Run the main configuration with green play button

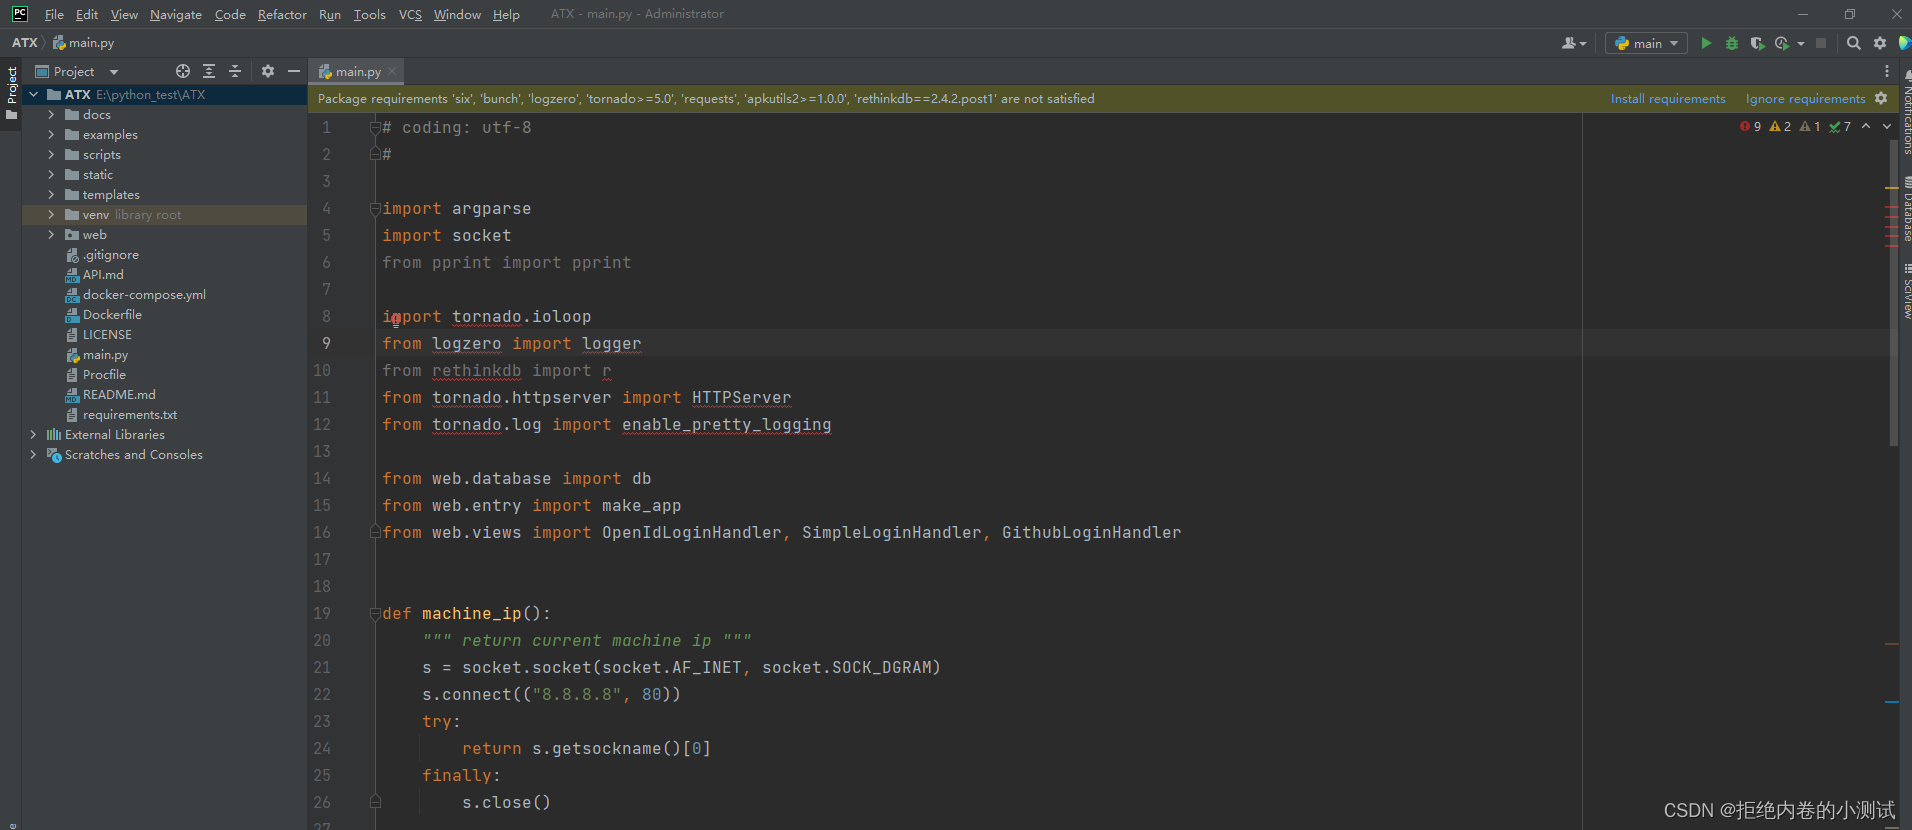[x=1706, y=43]
